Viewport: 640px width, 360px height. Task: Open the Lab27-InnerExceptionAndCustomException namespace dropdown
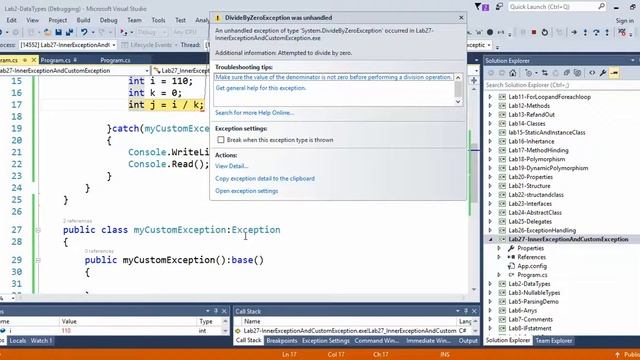click(147, 71)
